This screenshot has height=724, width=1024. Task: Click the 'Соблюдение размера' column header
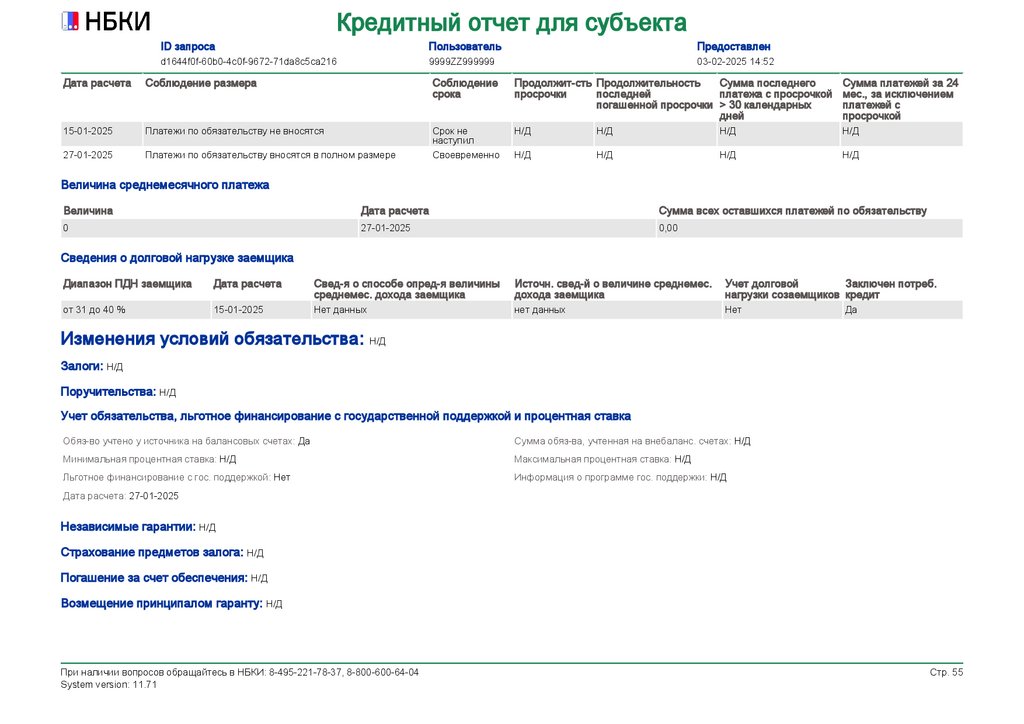(200, 84)
